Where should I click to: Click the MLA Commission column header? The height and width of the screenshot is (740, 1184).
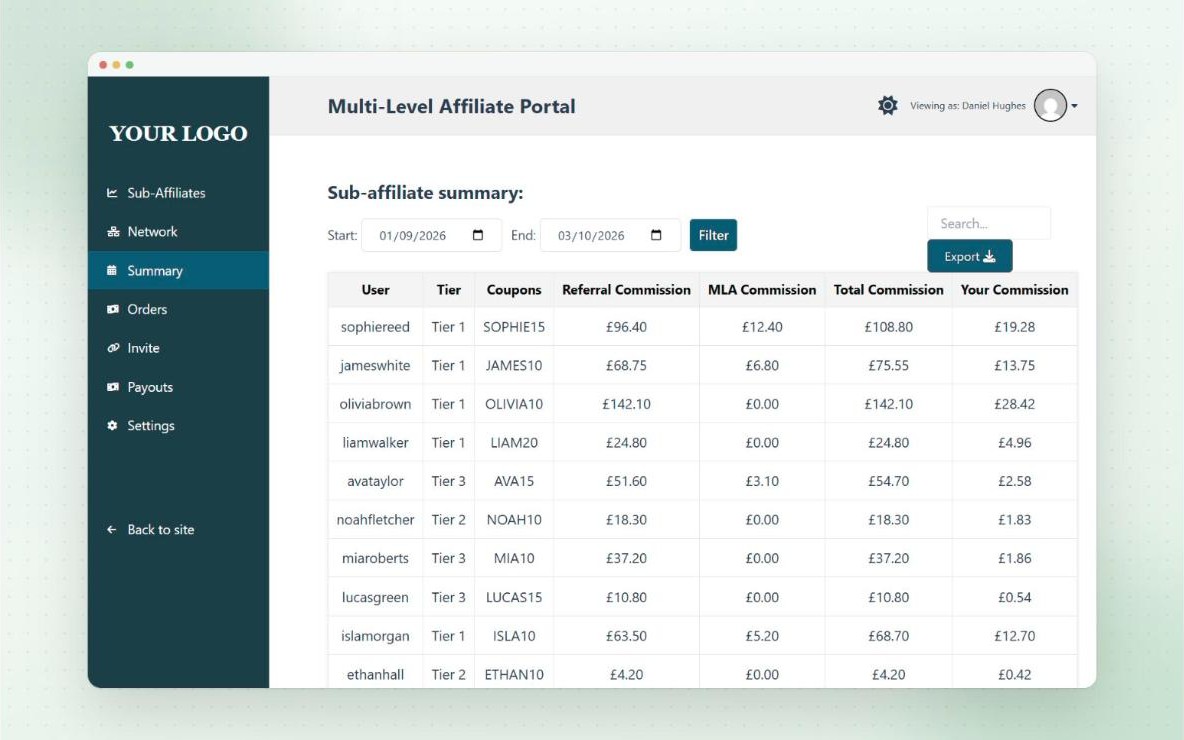(x=762, y=290)
